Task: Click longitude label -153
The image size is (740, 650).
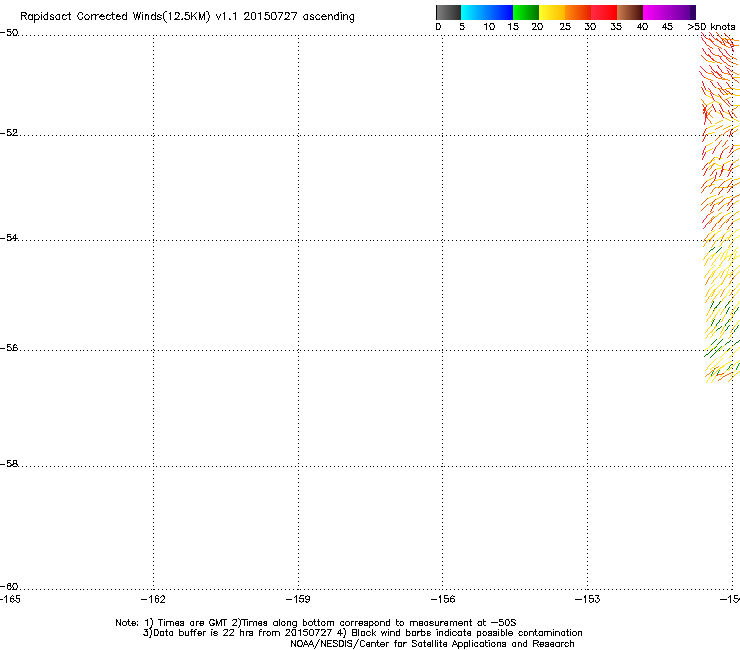Action: point(588,599)
